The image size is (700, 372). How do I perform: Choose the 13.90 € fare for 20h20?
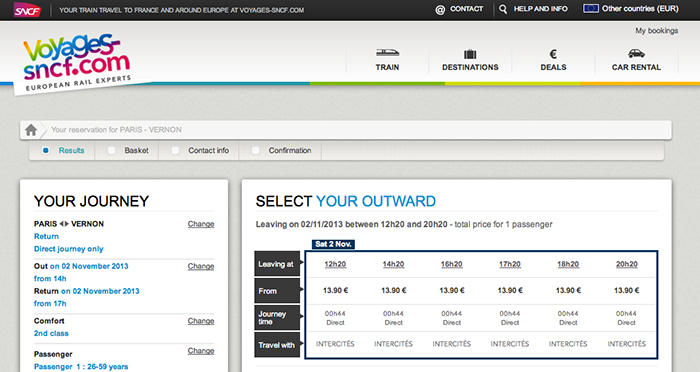tap(626, 291)
